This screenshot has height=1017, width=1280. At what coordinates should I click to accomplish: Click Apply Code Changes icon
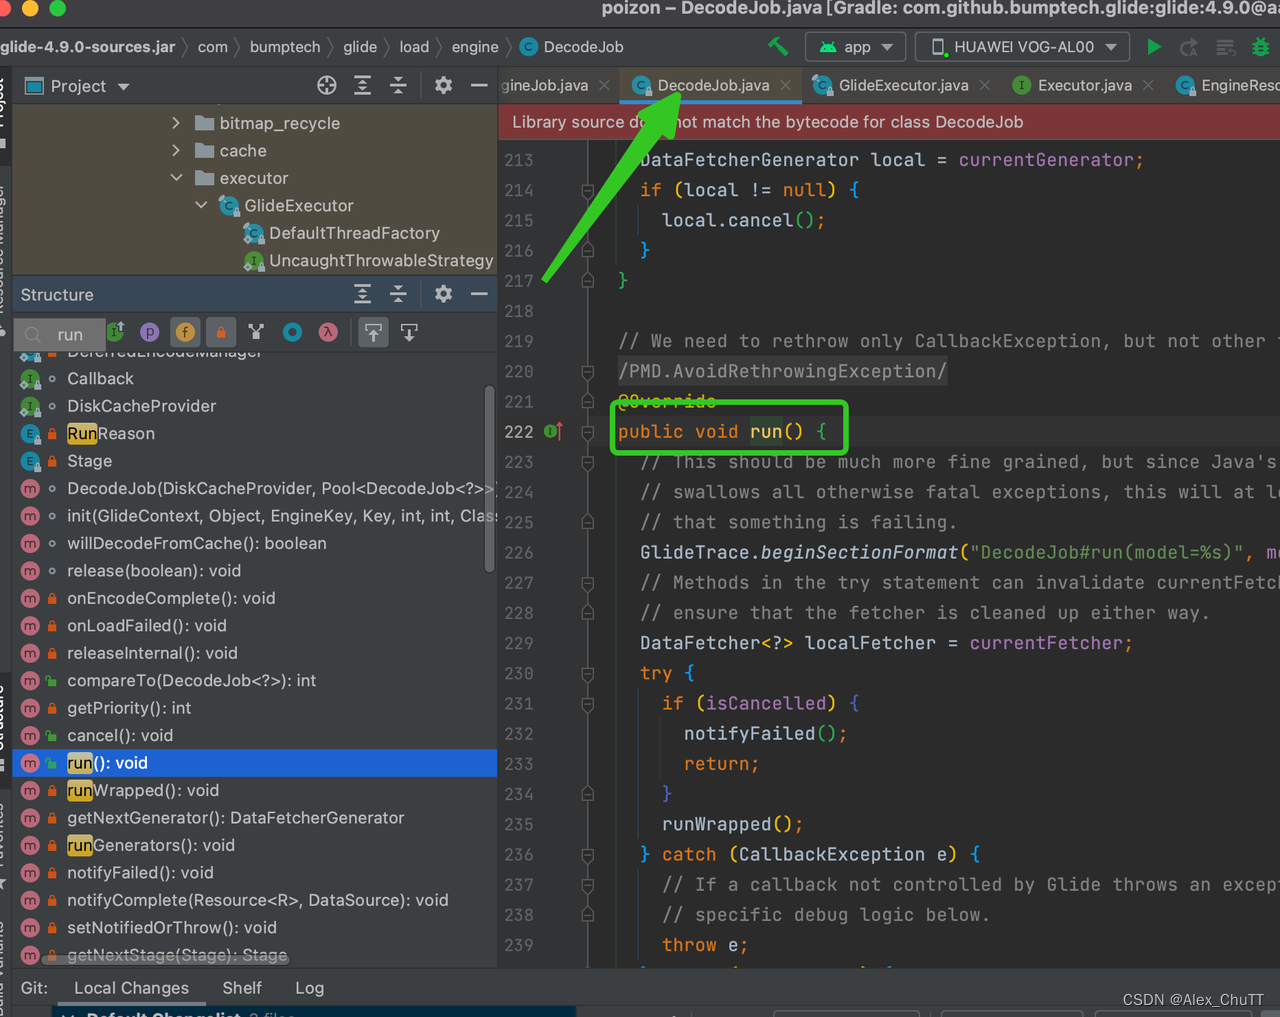click(x=1225, y=47)
